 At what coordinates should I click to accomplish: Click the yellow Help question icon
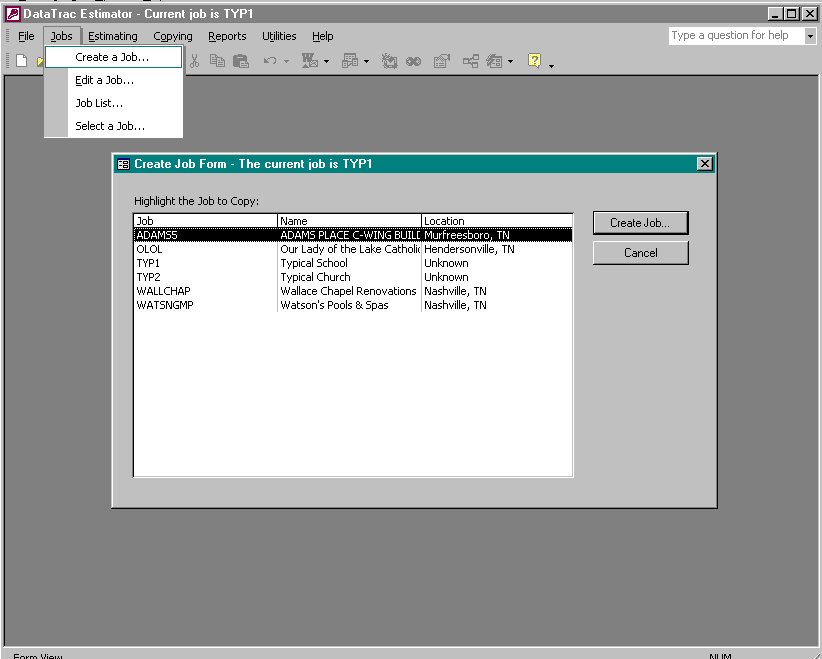point(534,61)
